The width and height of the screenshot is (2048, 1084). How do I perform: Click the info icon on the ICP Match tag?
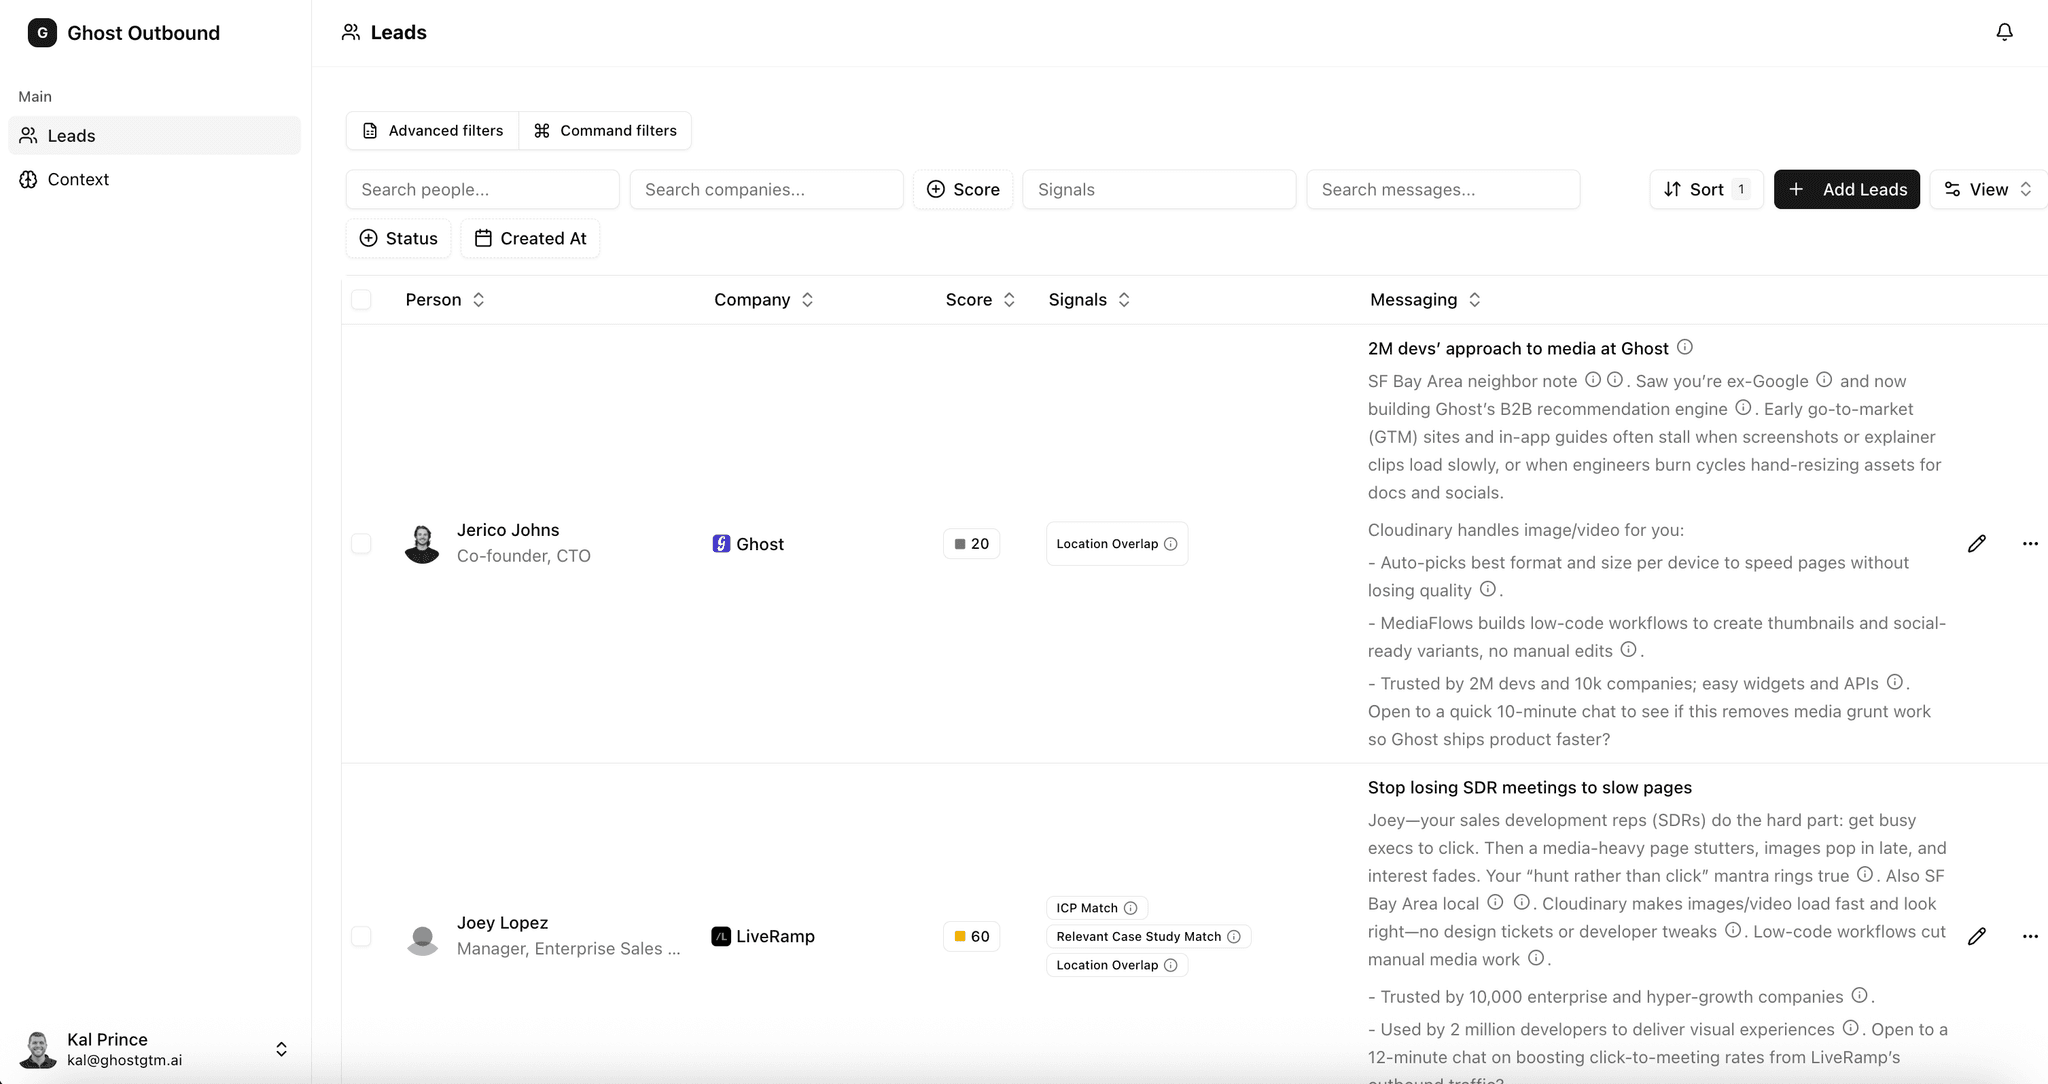[x=1131, y=908]
